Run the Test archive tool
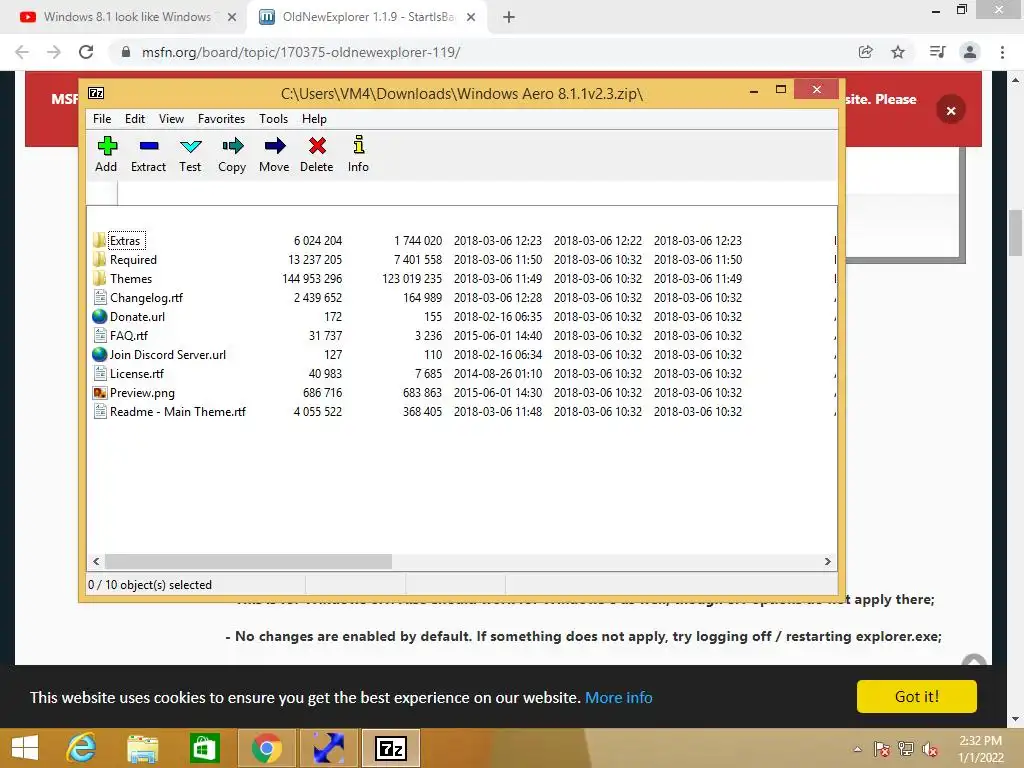1024x768 pixels. (190, 155)
